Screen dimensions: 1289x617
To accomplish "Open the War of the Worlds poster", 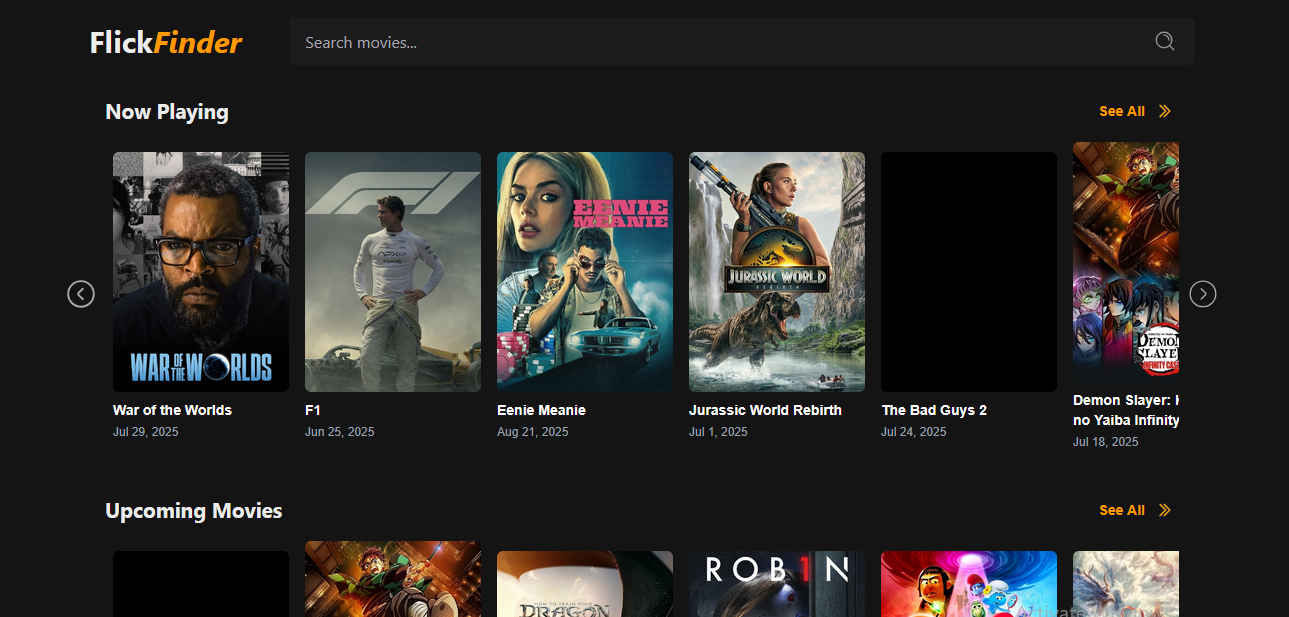I will pyautogui.click(x=201, y=272).
